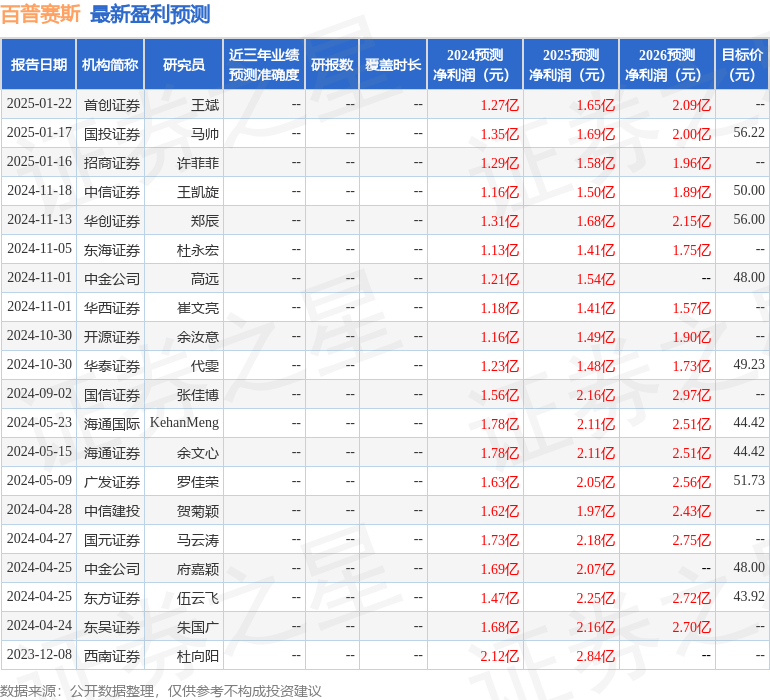Select the 机构简称 column header
This screenshot has height=700, width=770.
tap(110, 64)
